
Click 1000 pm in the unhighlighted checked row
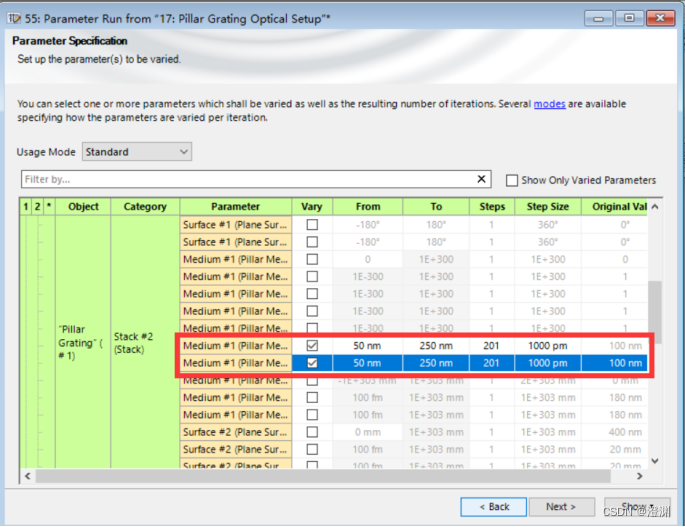click(x=548, y=346)
